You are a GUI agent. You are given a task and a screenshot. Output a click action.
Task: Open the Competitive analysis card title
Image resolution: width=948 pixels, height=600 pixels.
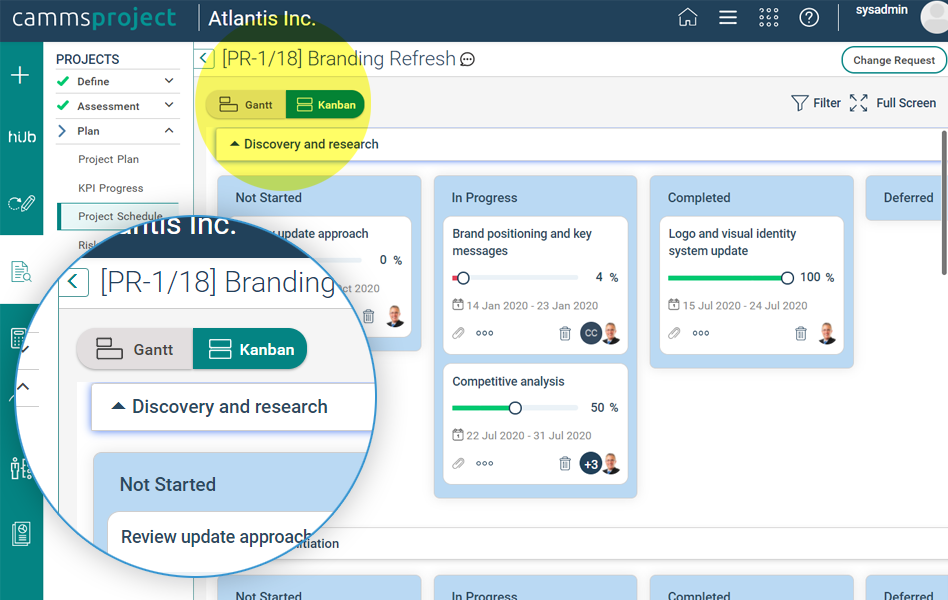click(508, 382)
